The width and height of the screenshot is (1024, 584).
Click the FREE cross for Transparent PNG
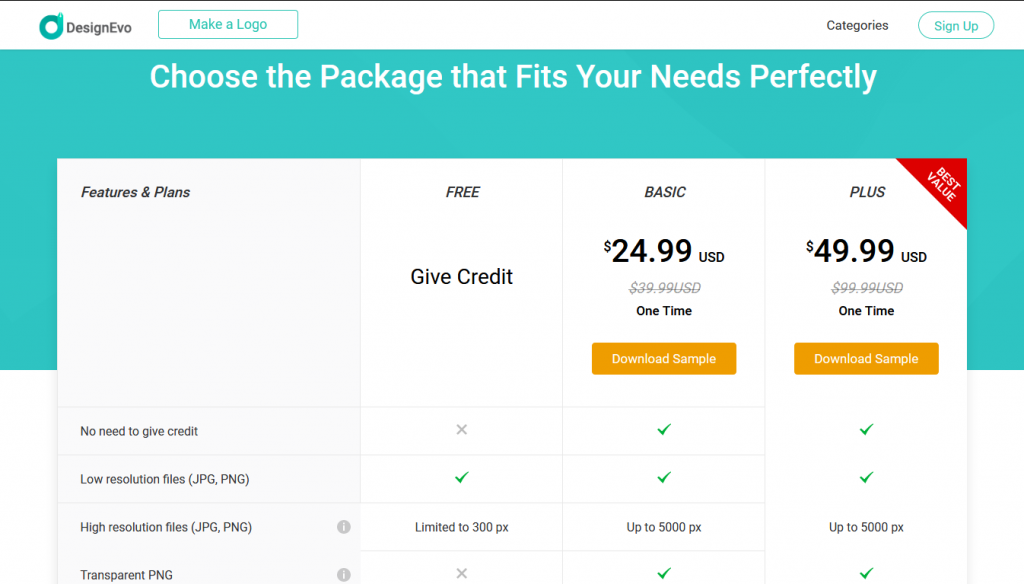[x=462, y=573]
